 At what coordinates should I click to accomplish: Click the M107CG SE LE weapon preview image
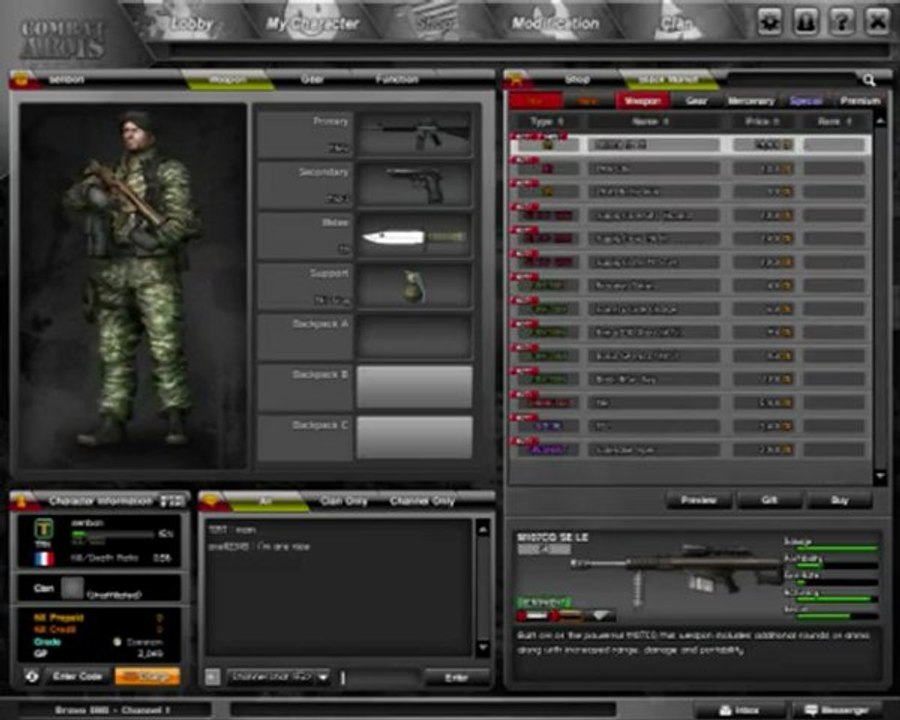point(677,574)
